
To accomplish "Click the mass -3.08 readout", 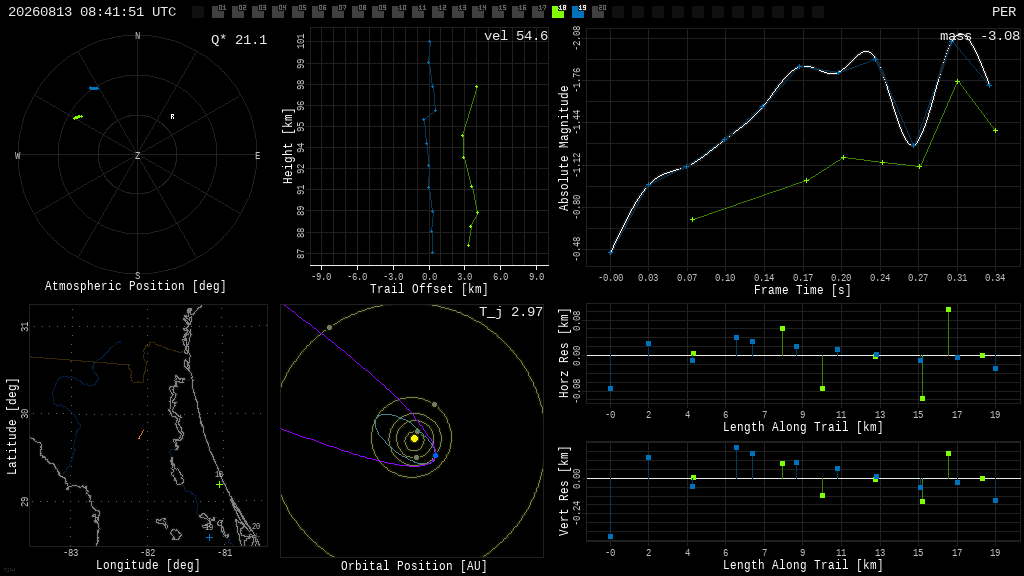I will (x=980, y=36).
